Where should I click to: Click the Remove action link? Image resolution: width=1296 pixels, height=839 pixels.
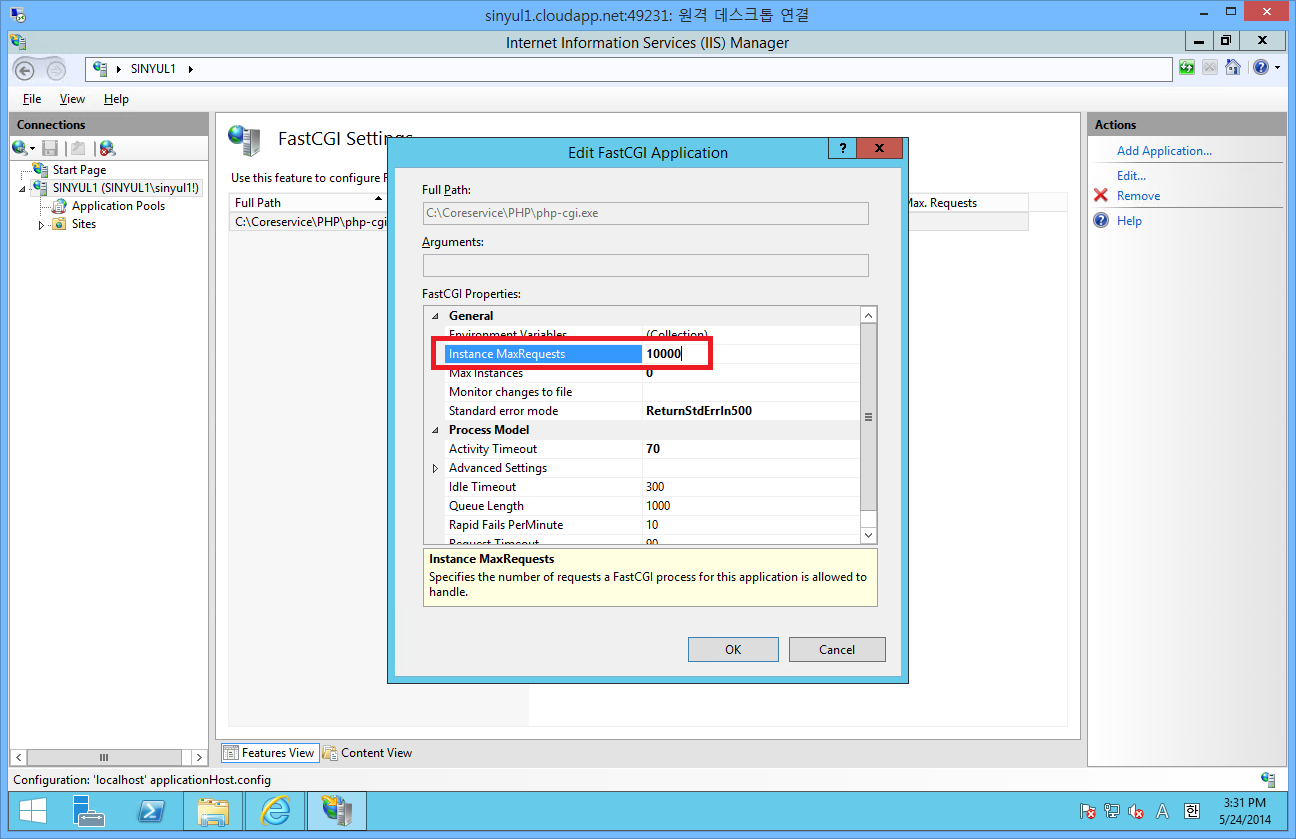(x=1138, y=196)
